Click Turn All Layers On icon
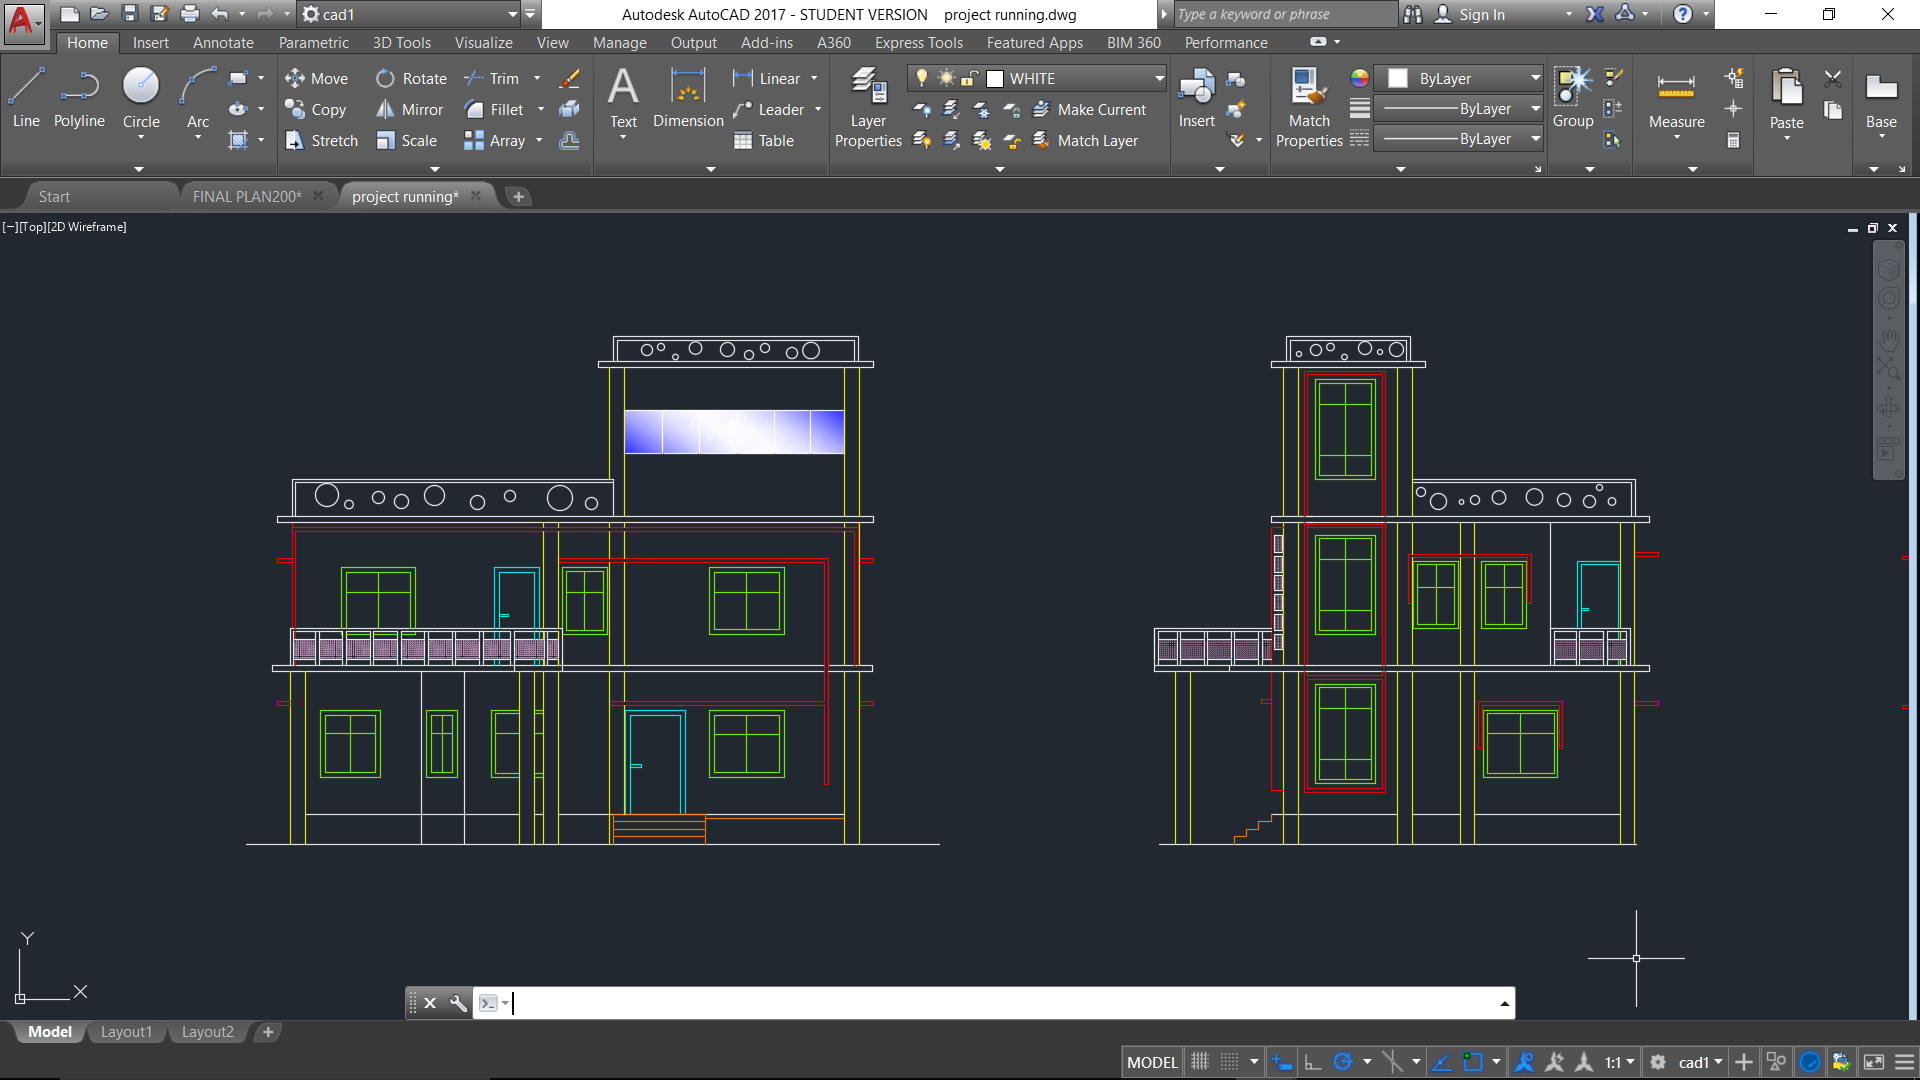This screenshot has width=1920, height=1080. point(922,140)
